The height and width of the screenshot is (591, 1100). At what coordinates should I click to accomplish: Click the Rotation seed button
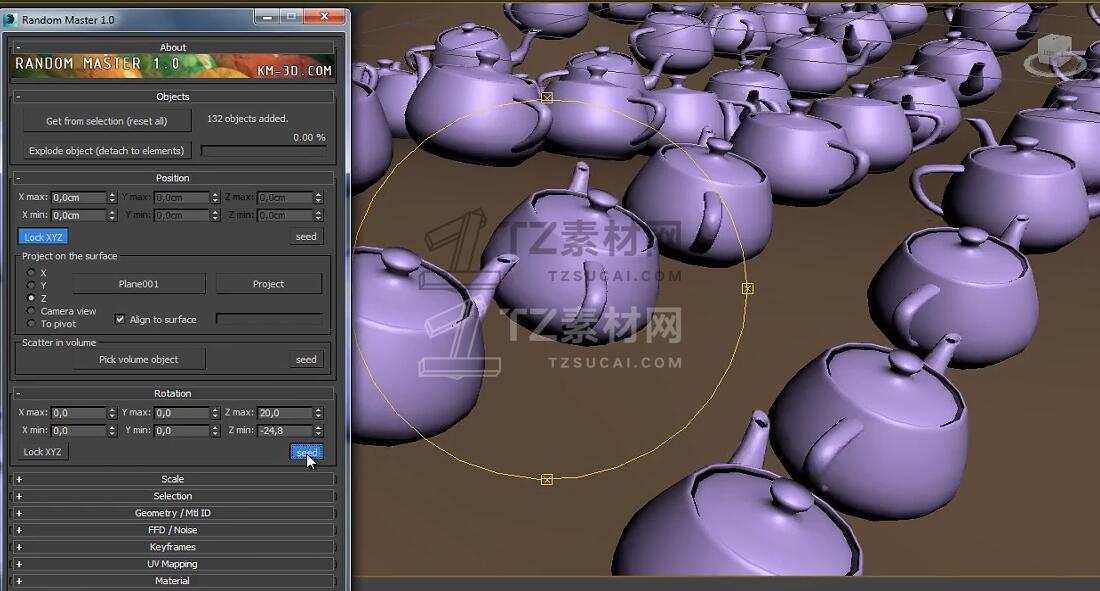pyautogui.click(x=307, y=452)
